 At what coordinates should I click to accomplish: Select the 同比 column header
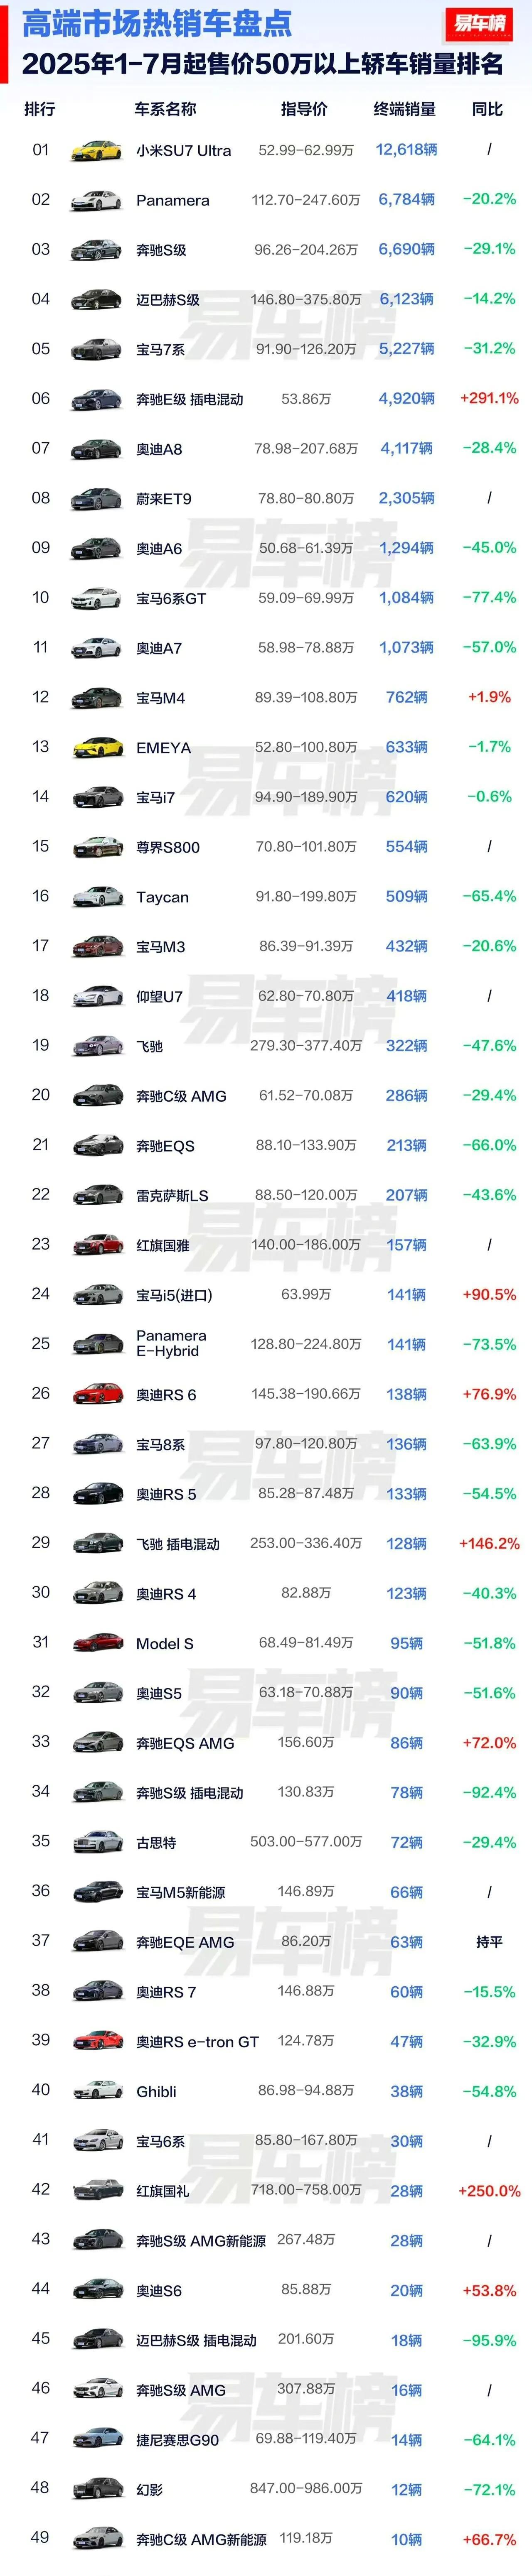coord(488,109)
